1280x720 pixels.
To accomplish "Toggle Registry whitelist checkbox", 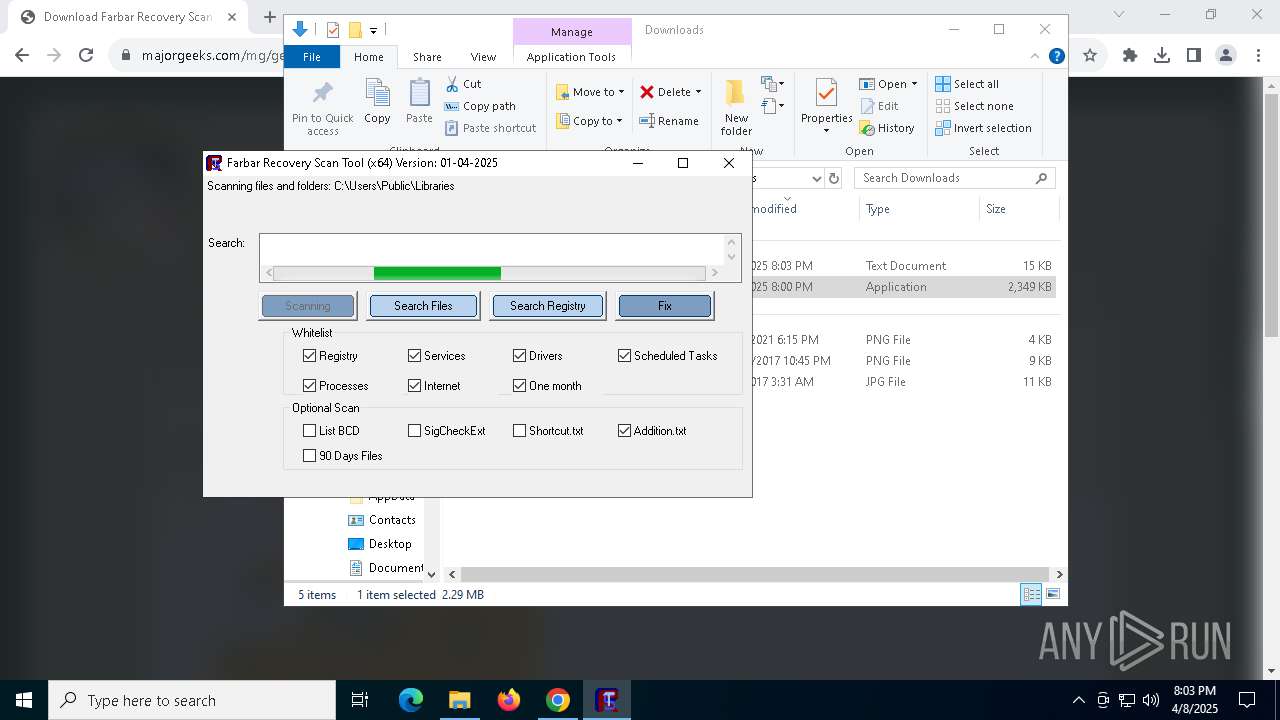I will pyautogui.click(x=309, y=355).
